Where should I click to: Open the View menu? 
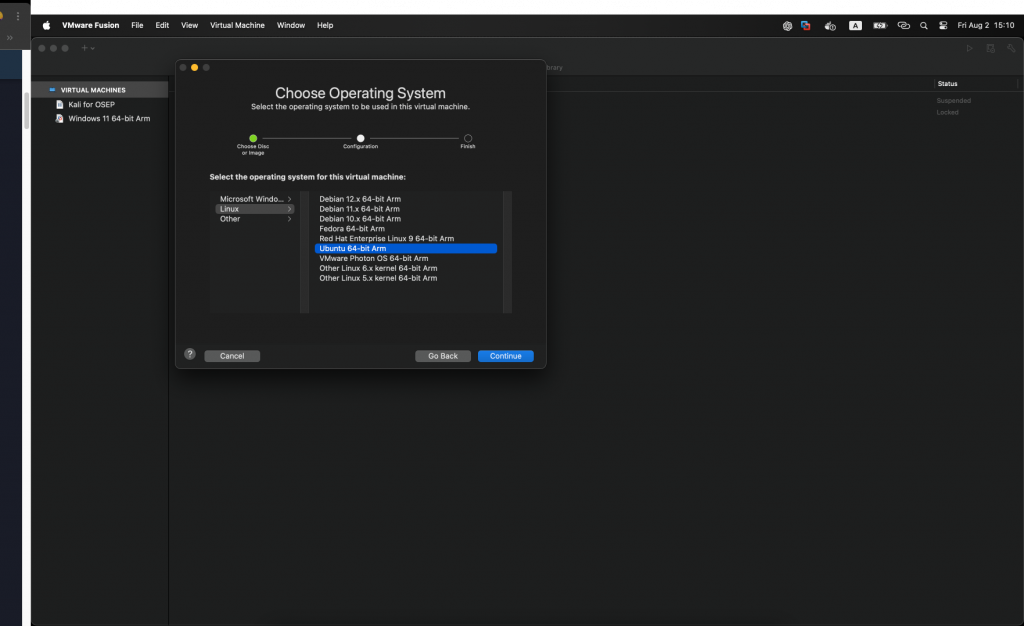[x=189, y=25]
